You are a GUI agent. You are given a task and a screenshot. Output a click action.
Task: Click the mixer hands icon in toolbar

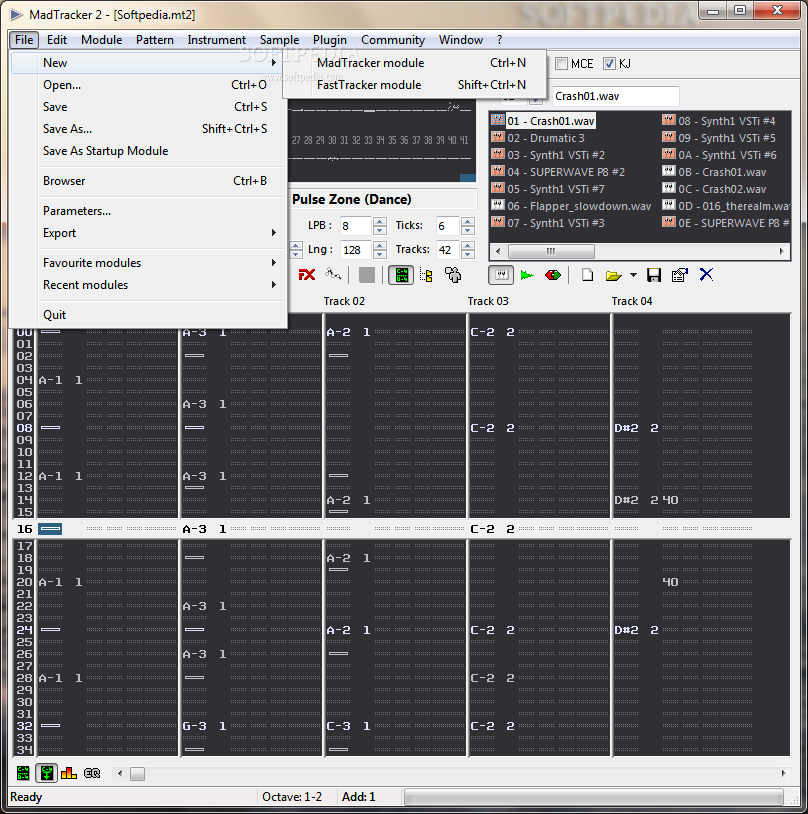(x=453, y=275)
